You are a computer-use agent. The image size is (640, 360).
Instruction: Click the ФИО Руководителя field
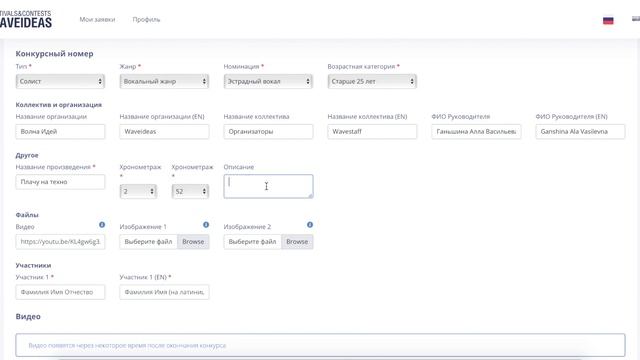pos(476,131)
